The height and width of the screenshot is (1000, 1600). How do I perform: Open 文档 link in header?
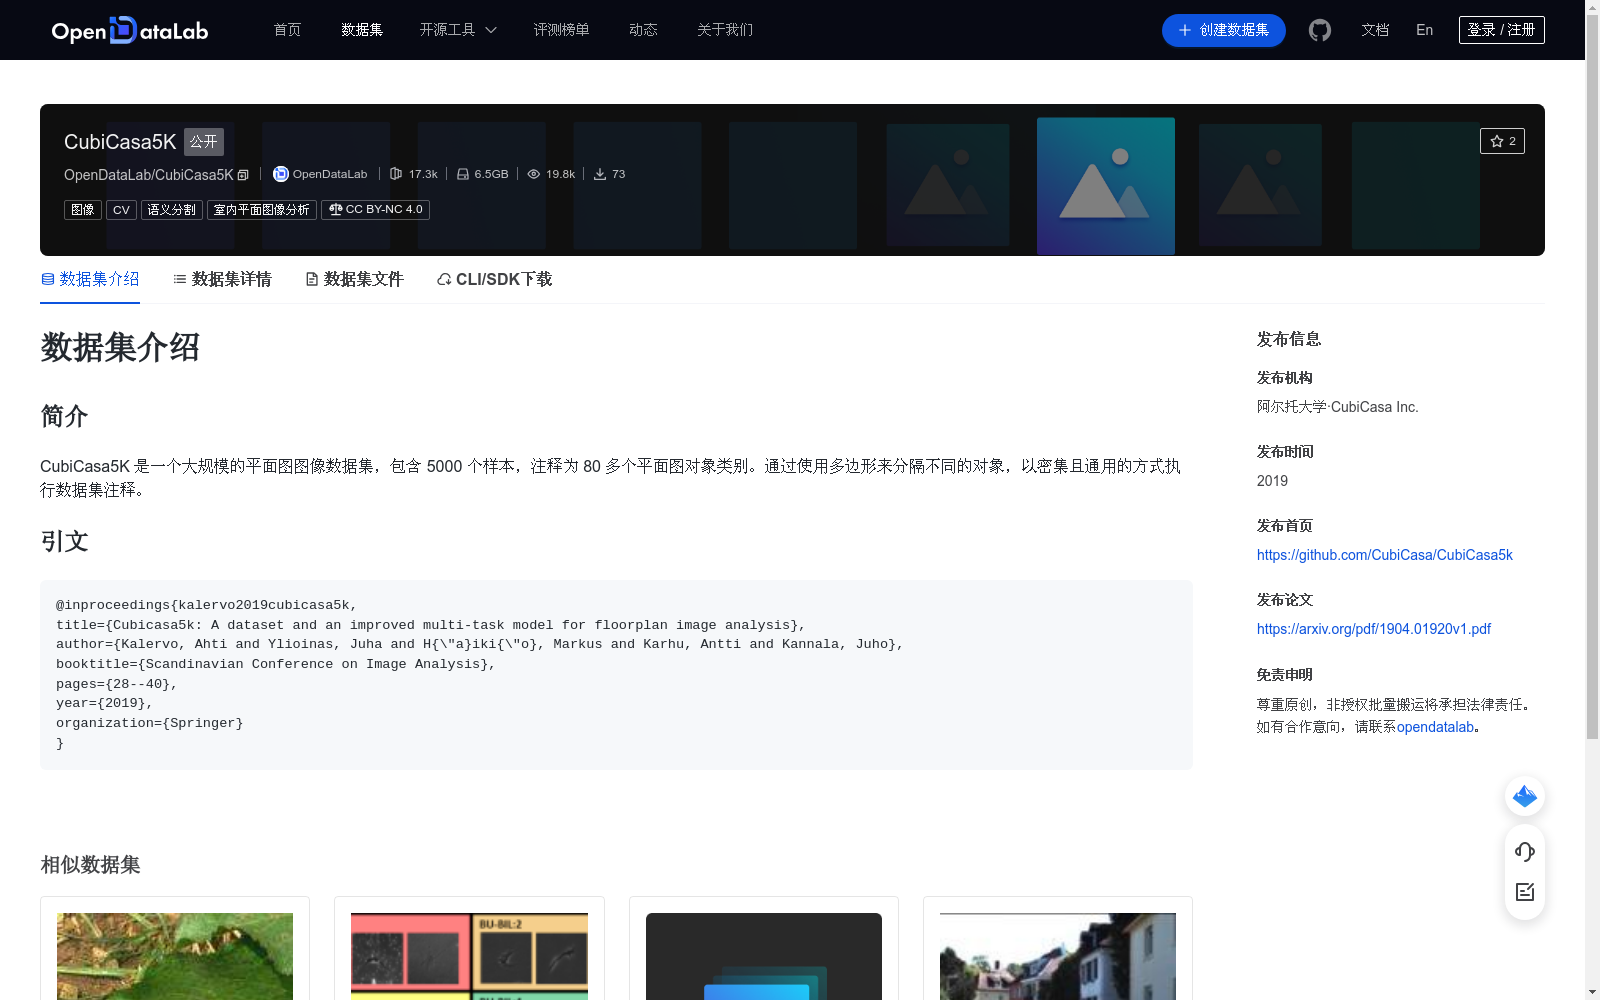[1375, 30]
